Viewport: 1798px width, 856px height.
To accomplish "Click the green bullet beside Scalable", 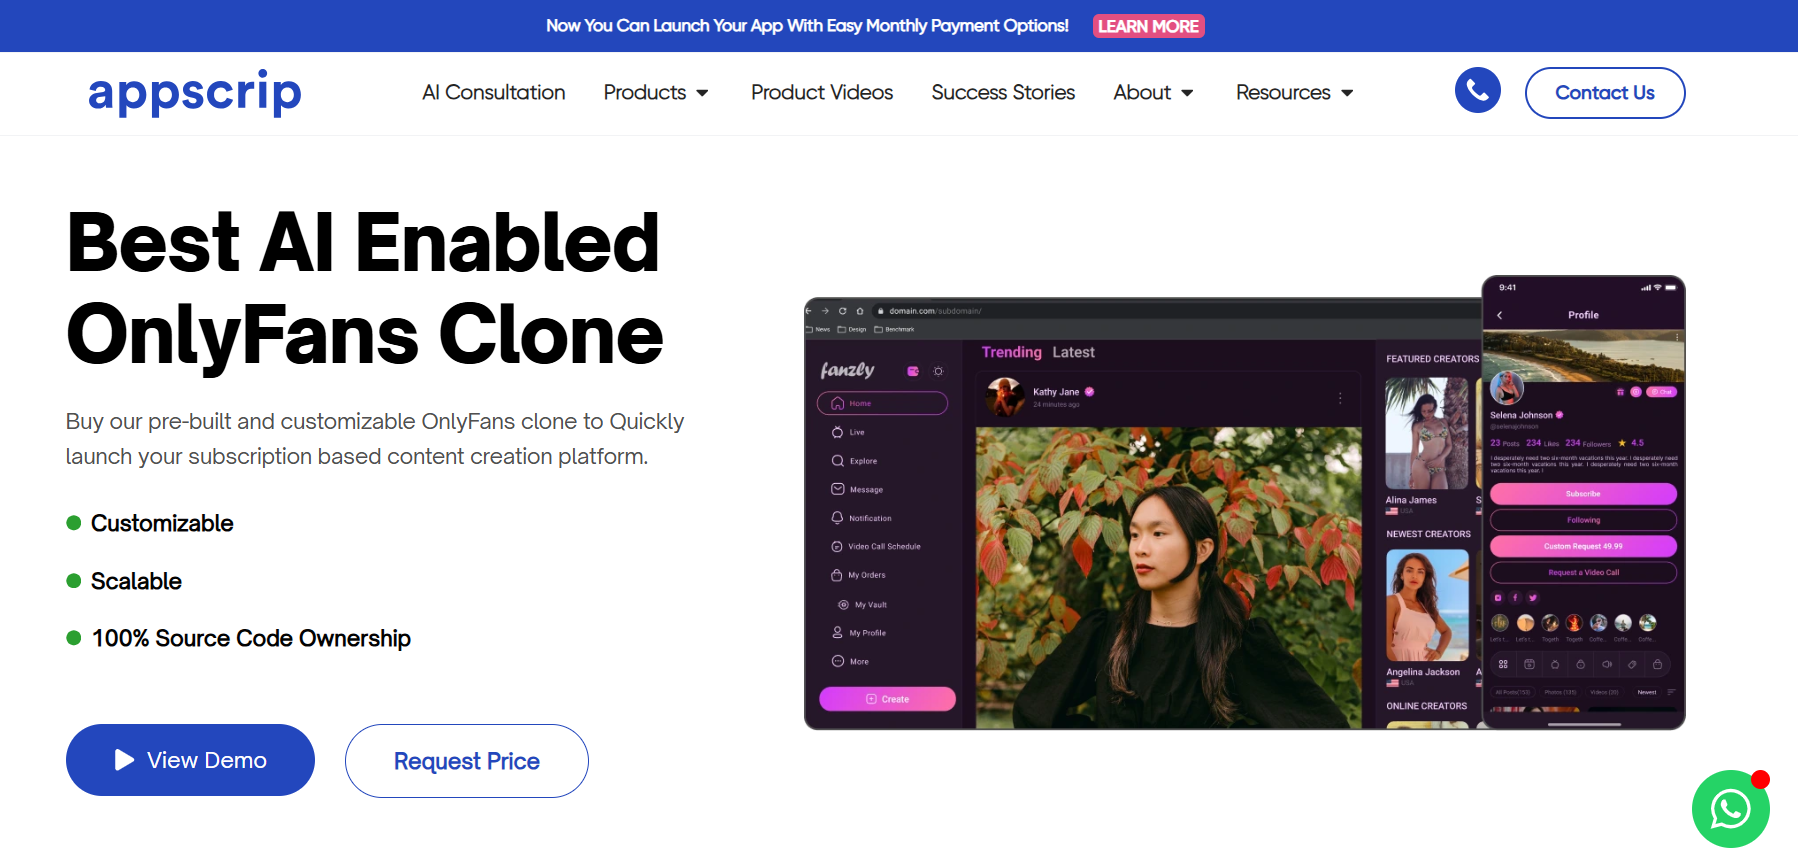I will tap(73, 581).
